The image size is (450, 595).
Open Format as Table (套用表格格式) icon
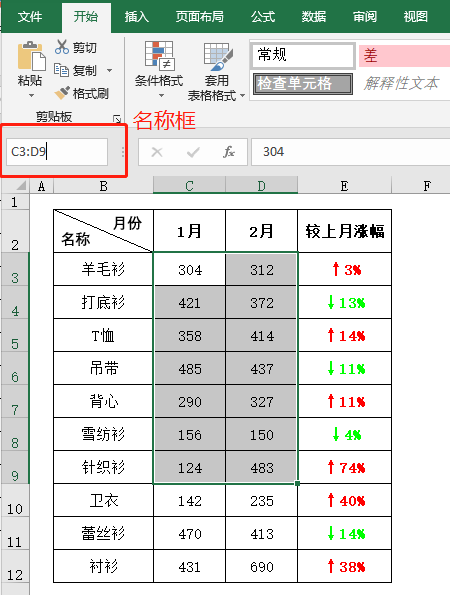[x=217, y=57]
